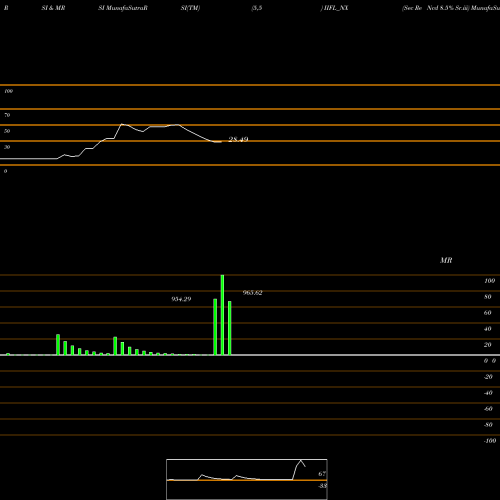Click the 934.29 value label

(181, 299)
